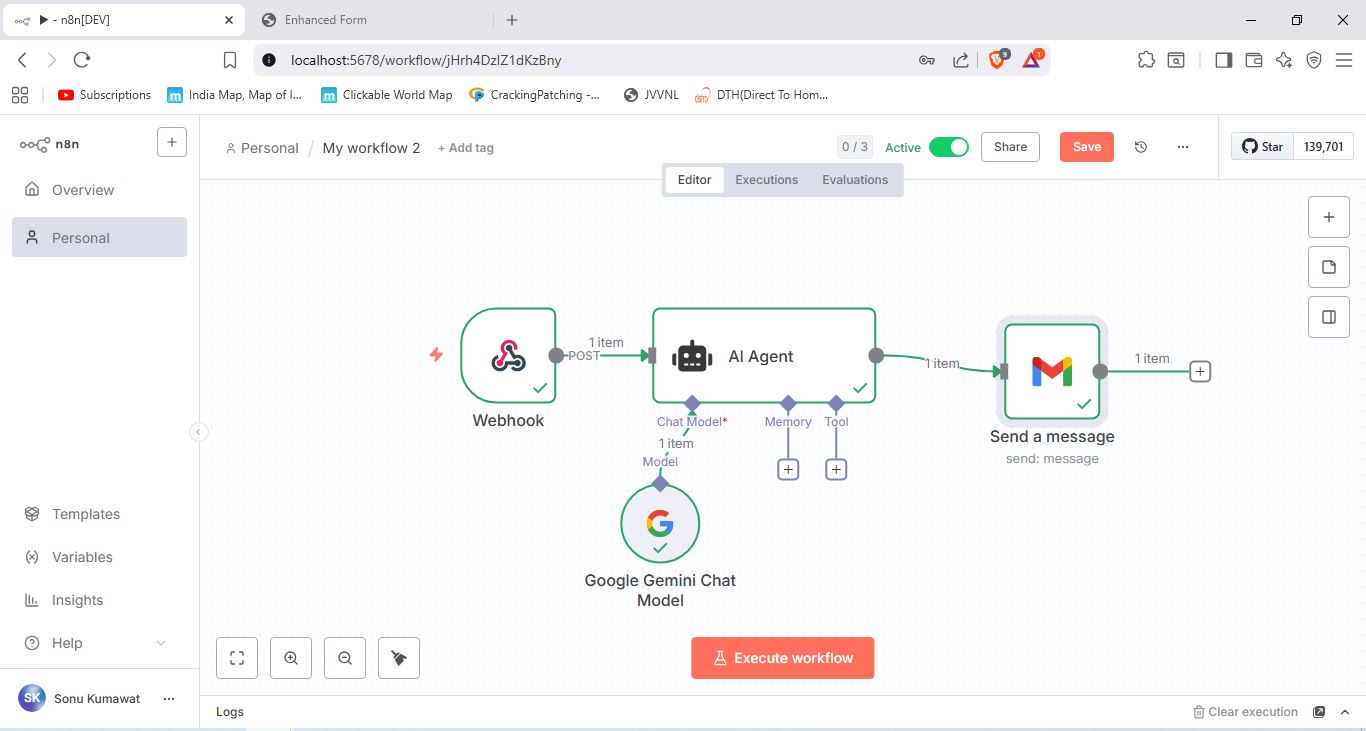Switch to the Evaluations tab
The height and width of the screenshot is (731, 1366).
point(854,180)
